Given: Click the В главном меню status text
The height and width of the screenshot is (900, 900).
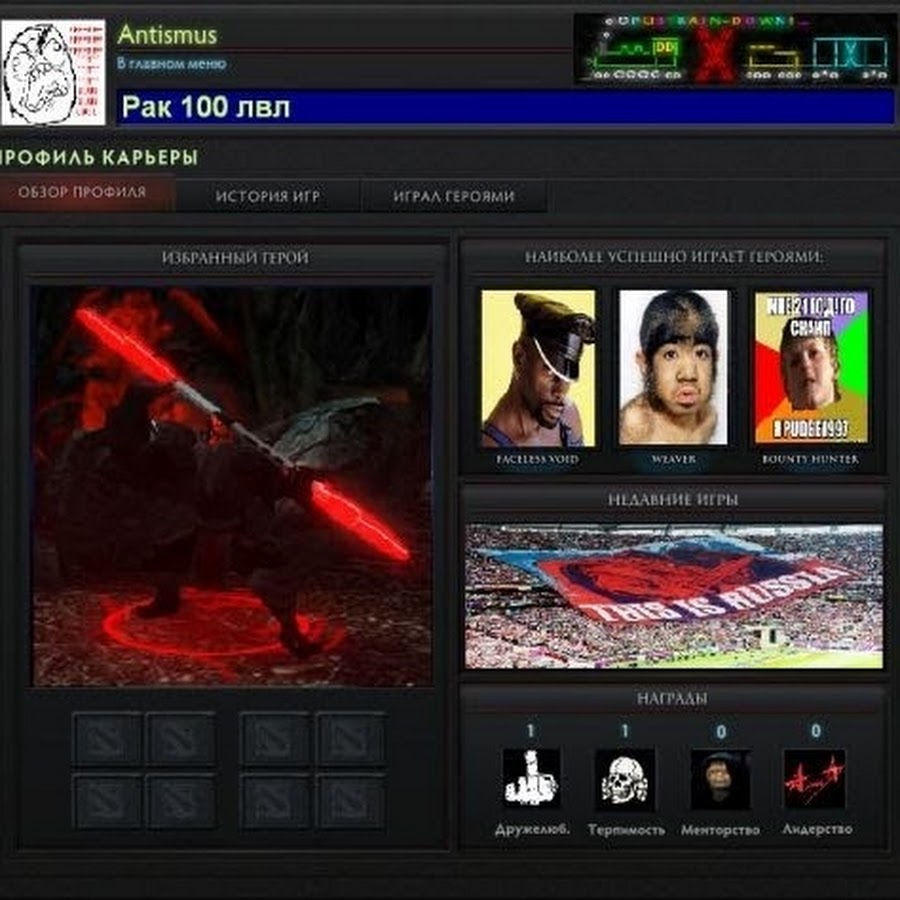Looking at the screenshot, I should pos(172,63).
